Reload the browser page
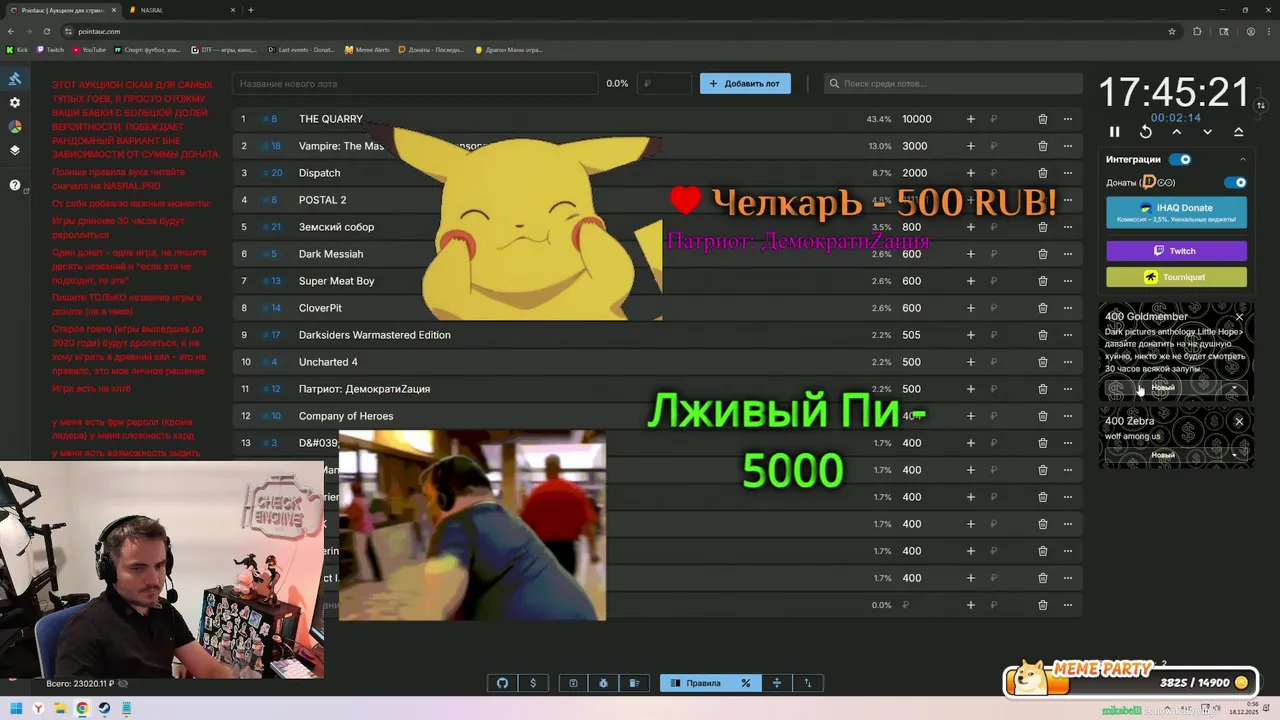The image size is (1280, 720). [x=46, y=31]
